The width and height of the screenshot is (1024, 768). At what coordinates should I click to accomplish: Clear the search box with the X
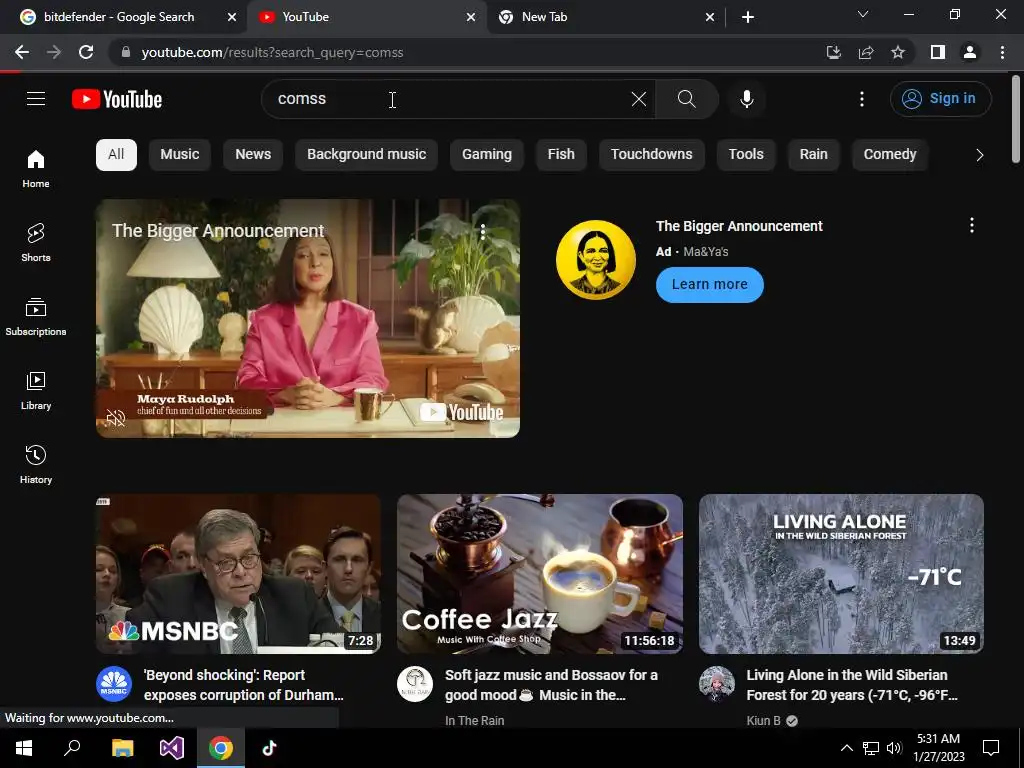click(x=639, y=99)
